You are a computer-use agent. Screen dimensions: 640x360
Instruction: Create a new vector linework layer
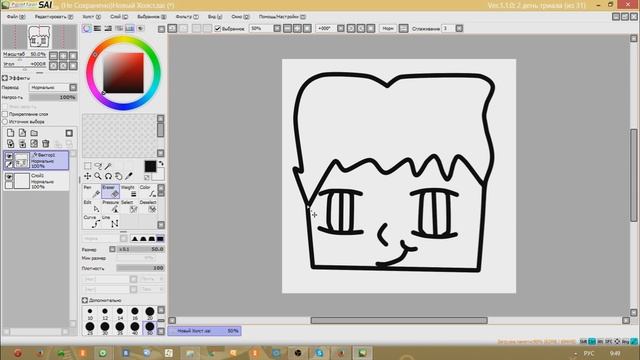[22, 133]
